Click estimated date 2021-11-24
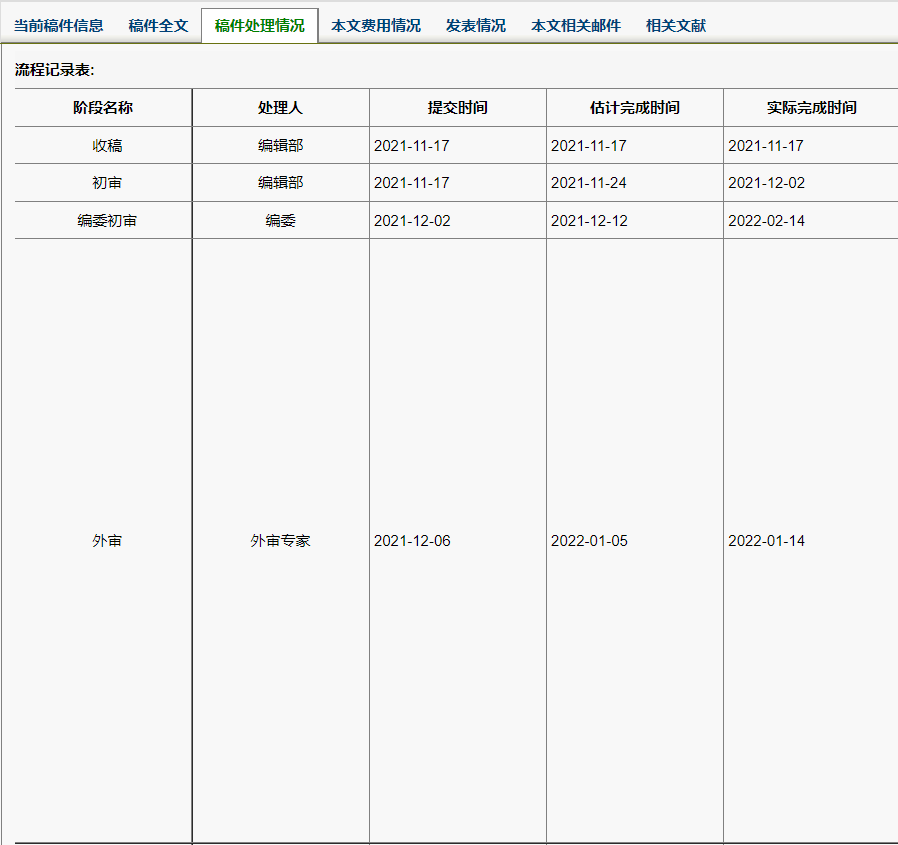 click(x=589, y=183)
